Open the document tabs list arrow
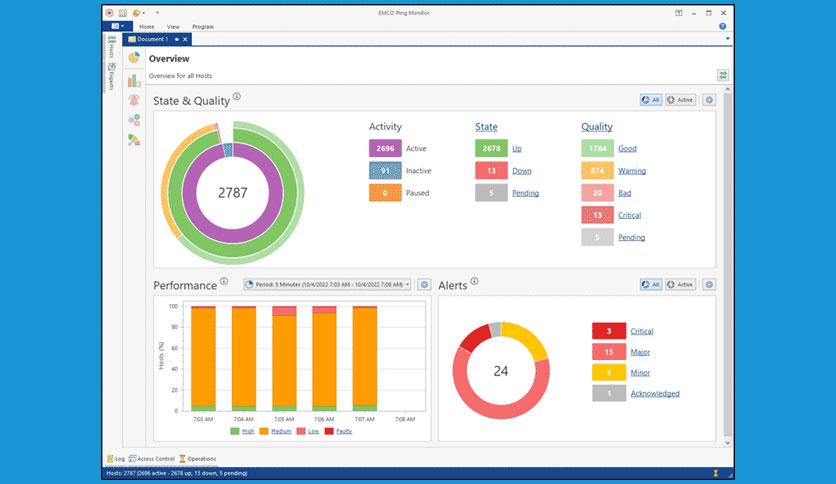Image resolution: width=836 pixels, height=484 pixels. tap(728, 39)
